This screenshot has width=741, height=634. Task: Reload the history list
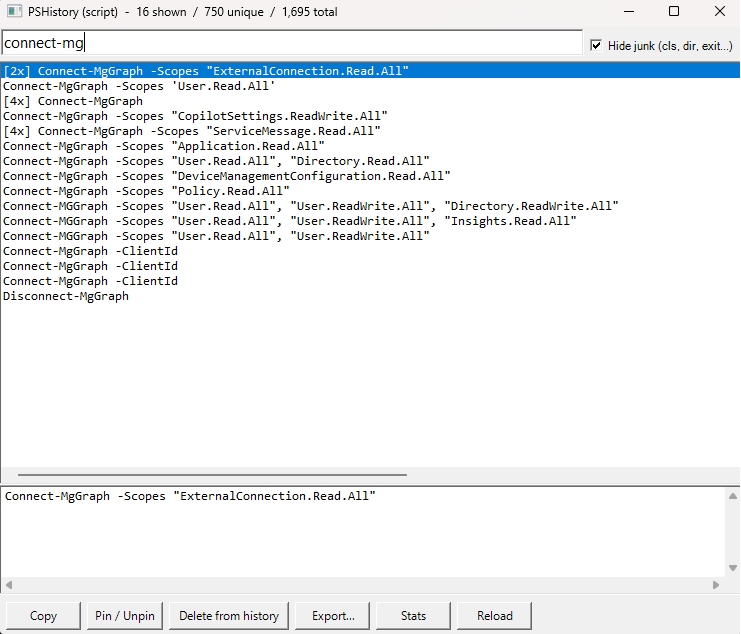point(495,616)
